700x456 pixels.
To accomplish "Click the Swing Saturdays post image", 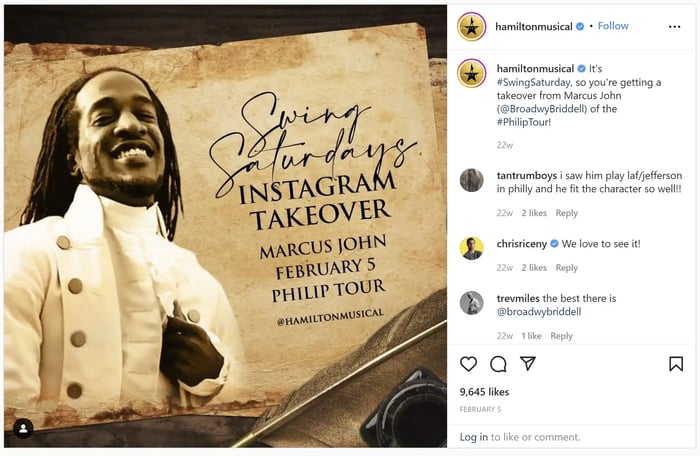I will [225, 226].
